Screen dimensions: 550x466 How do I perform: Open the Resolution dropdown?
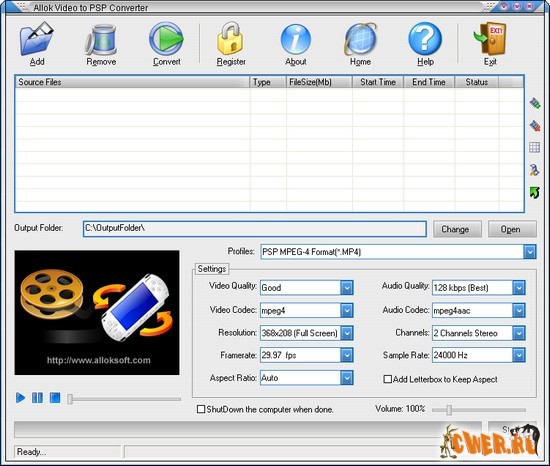point(347,333)
